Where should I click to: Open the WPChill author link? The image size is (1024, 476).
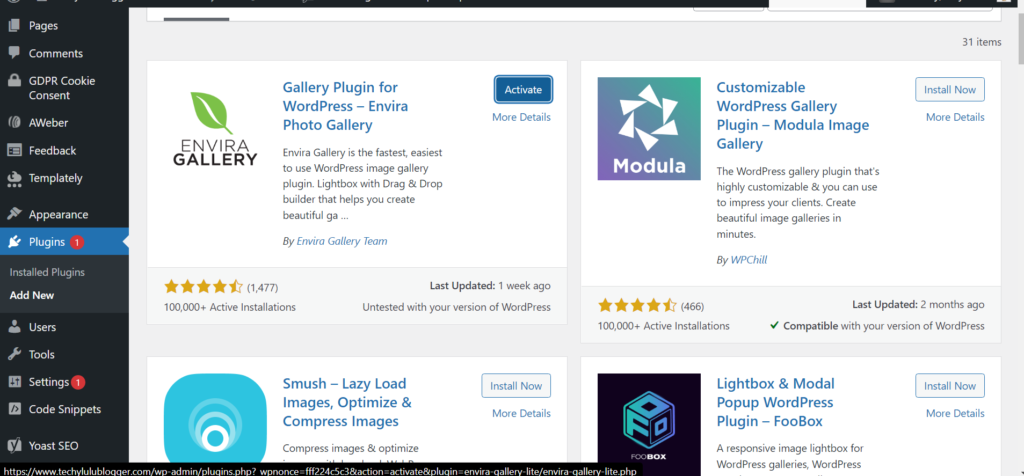748,260
